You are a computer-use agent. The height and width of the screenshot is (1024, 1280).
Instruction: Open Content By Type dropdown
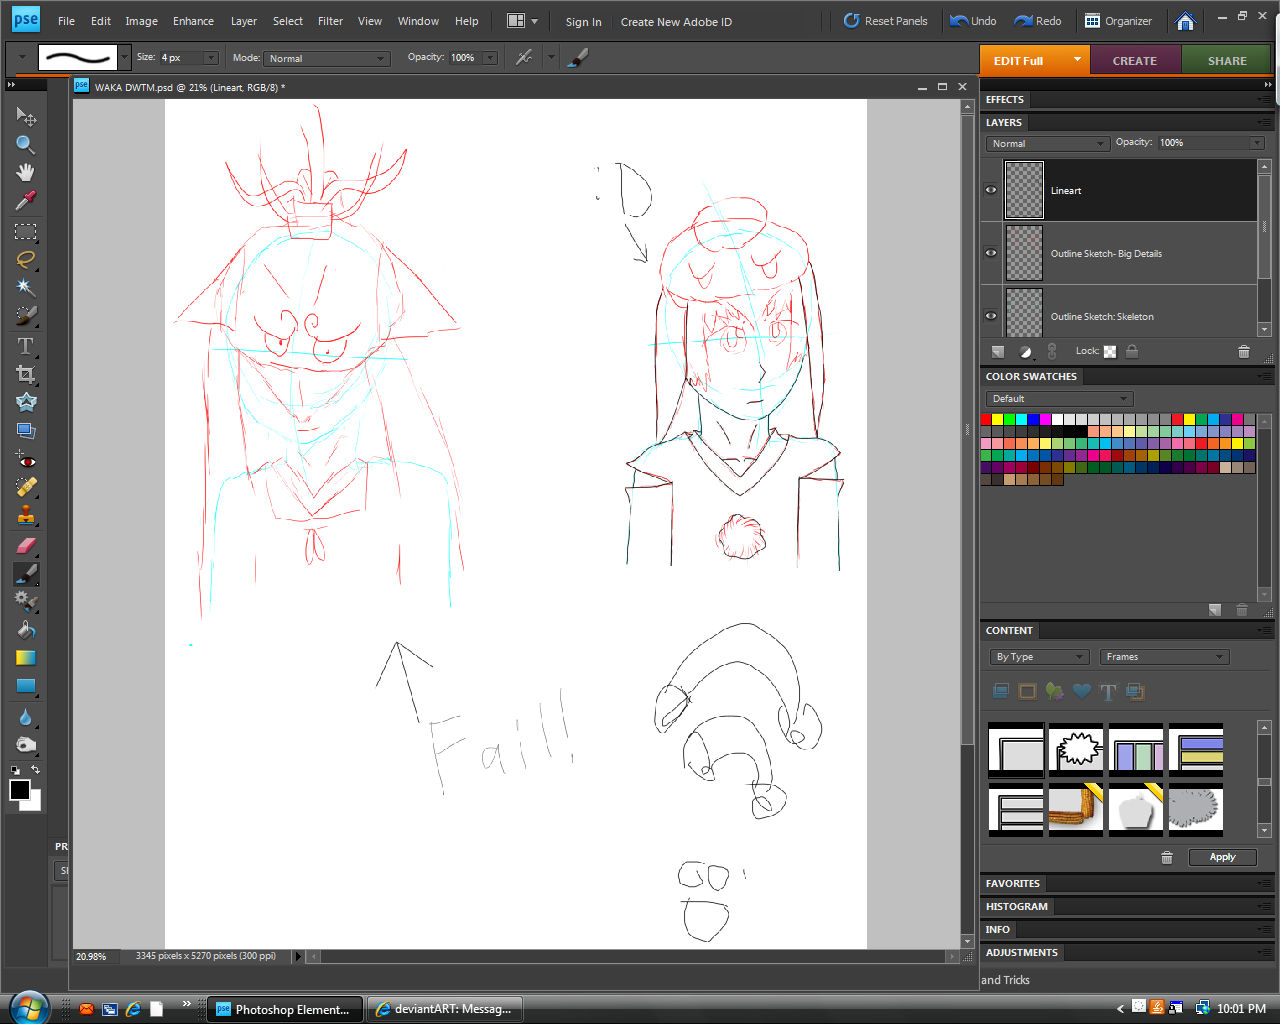[x=1039, y=657]
